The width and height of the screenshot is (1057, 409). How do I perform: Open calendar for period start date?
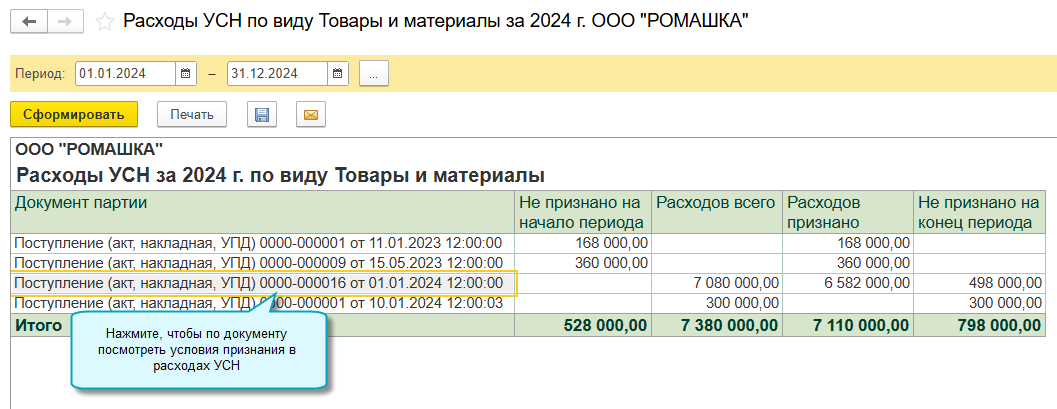[185, 74]
